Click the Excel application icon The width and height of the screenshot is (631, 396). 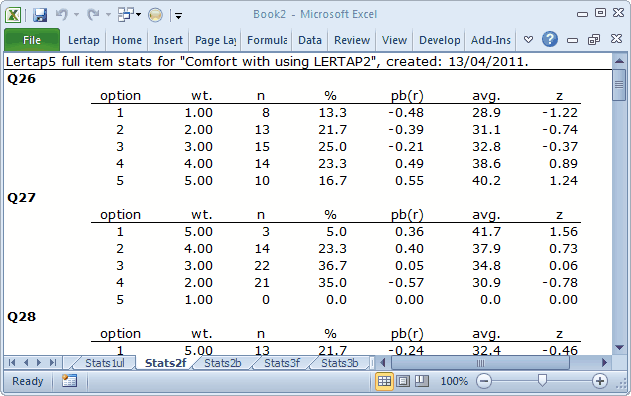13,15
